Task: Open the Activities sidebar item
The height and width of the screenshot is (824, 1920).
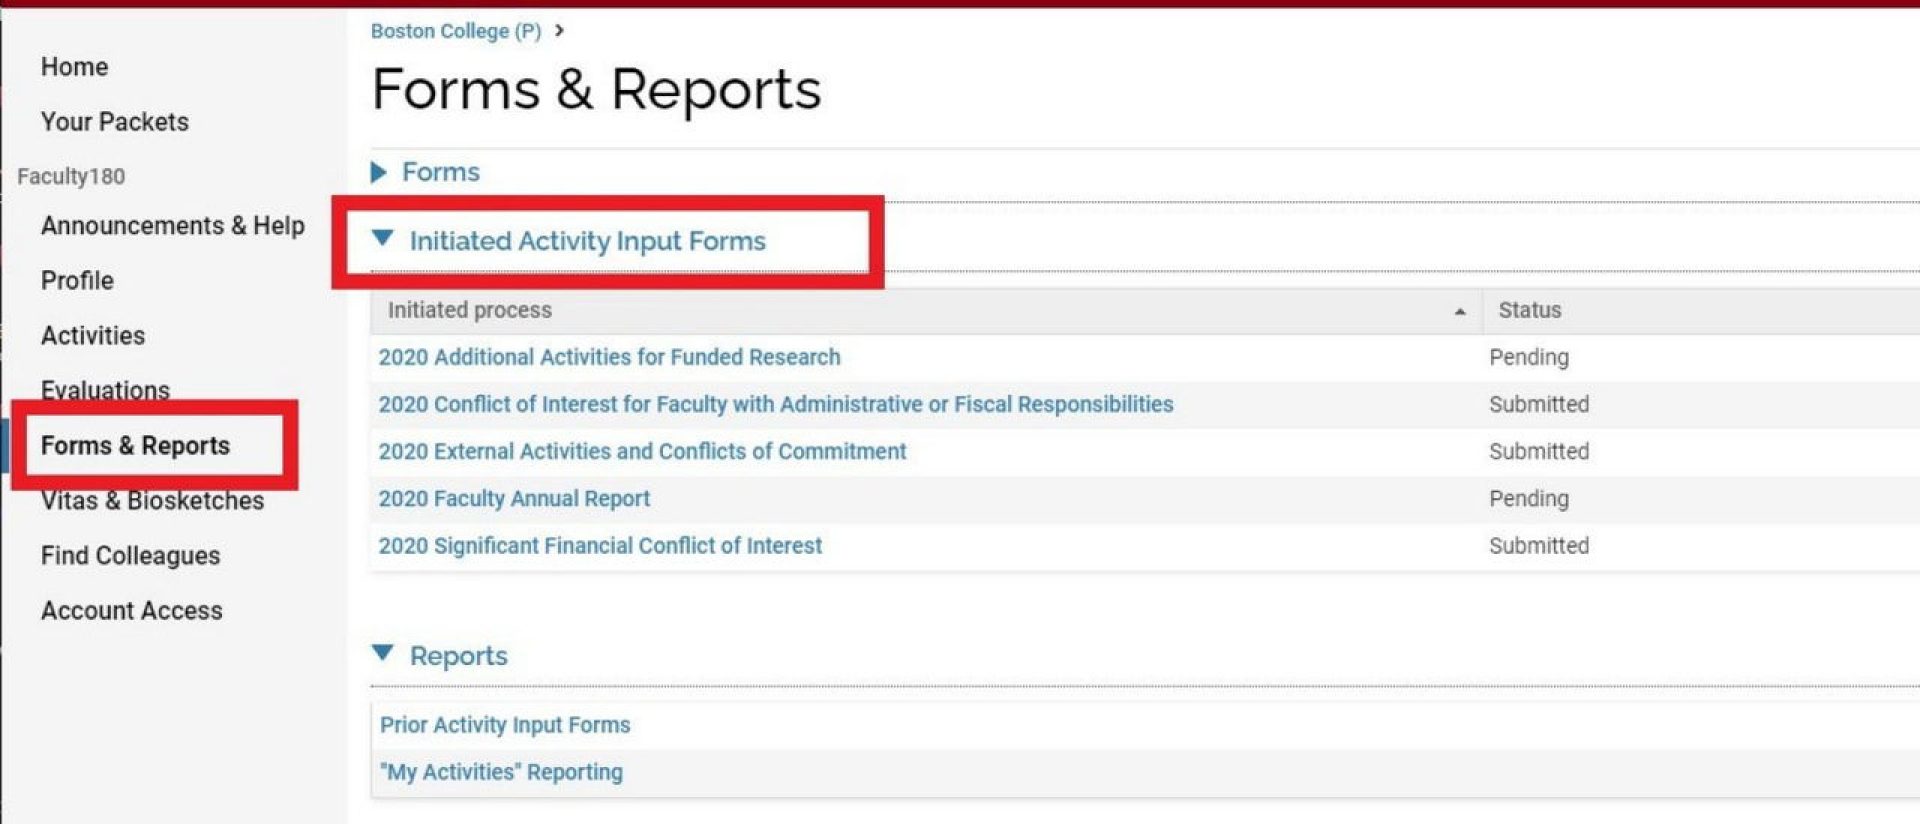Action: pos(92,336)
